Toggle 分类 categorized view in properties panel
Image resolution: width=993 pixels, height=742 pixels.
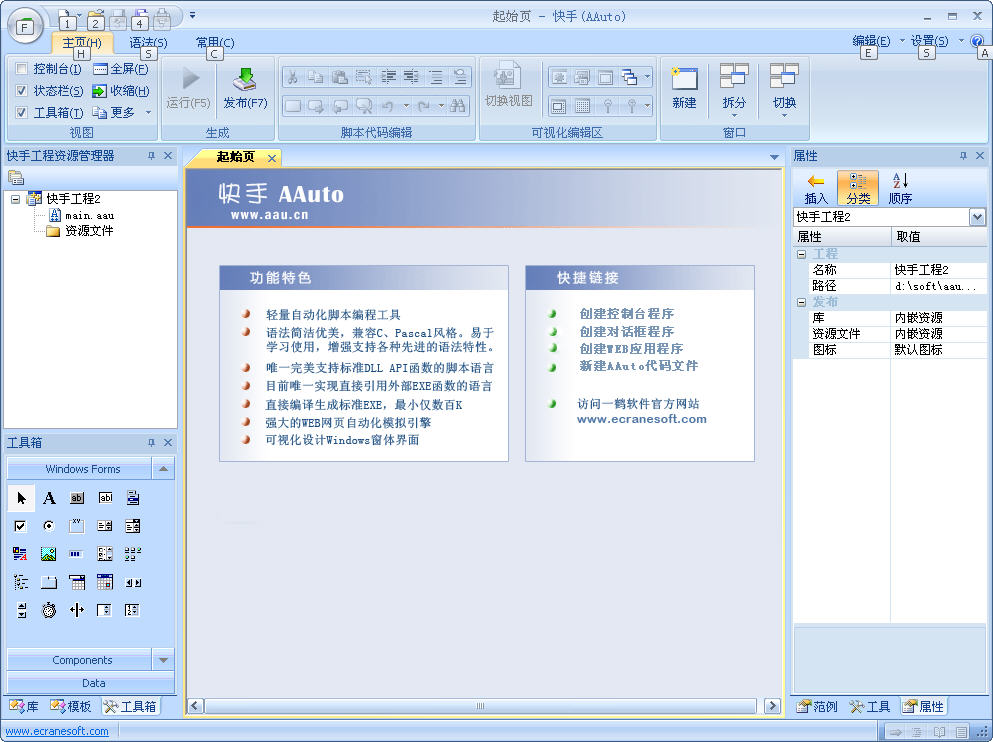click(858, 187)
